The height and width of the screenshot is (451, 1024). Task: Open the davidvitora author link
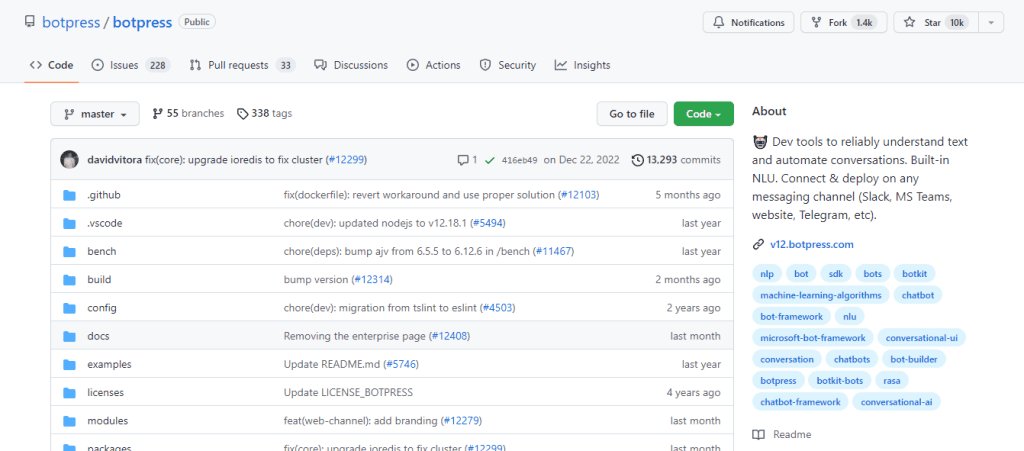[x=115, y=160]
